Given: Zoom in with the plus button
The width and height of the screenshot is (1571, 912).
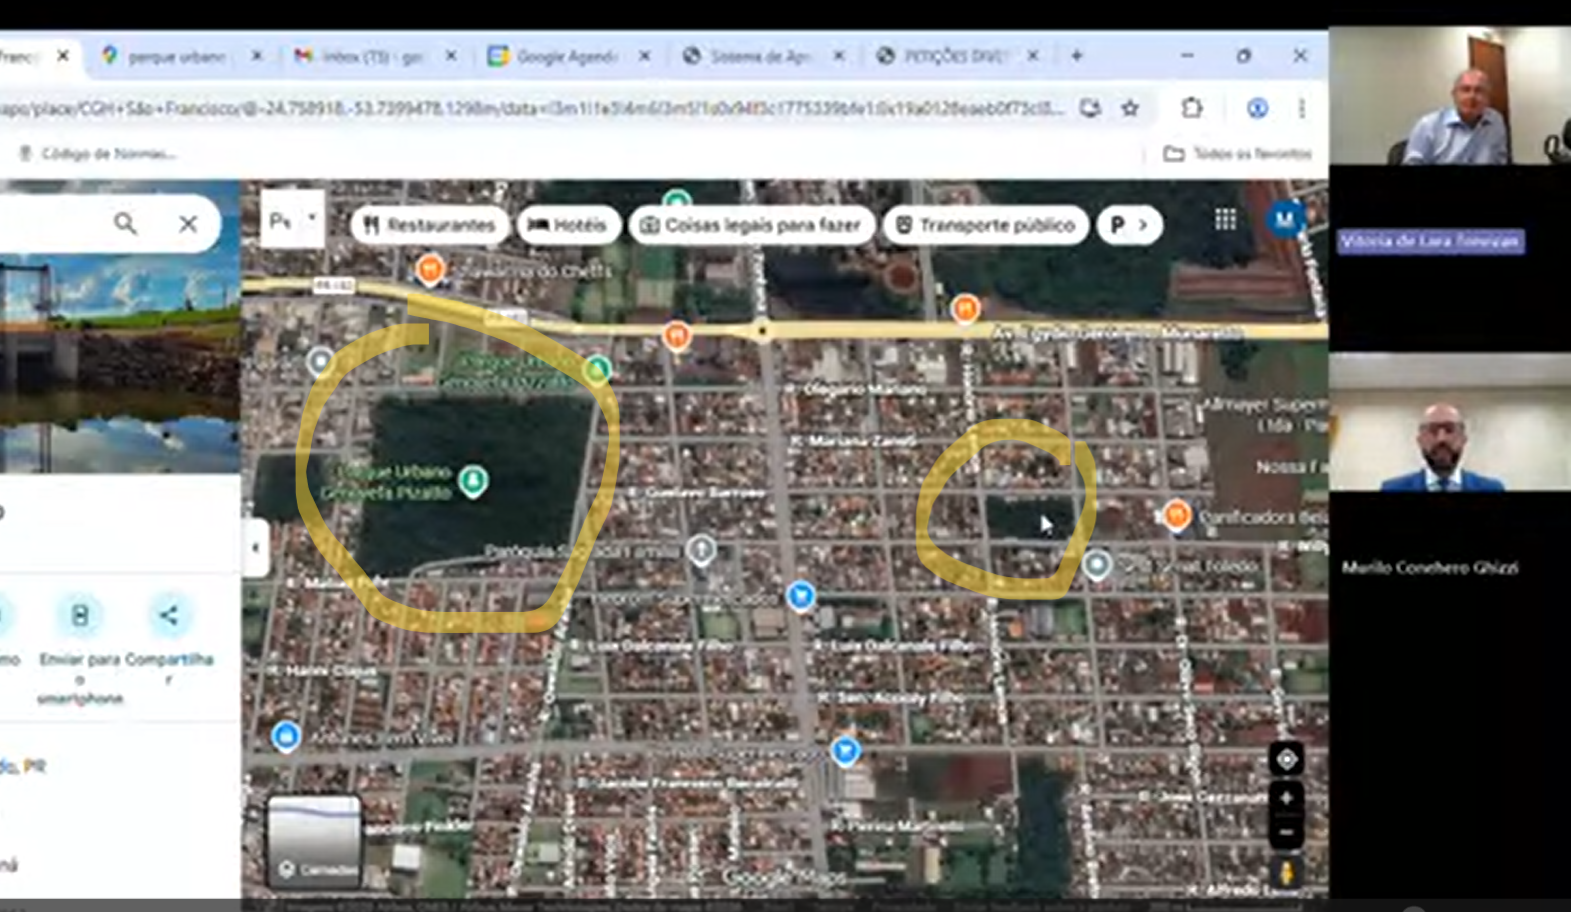Looking at the screenshot, I should [x=1286, y=797].
